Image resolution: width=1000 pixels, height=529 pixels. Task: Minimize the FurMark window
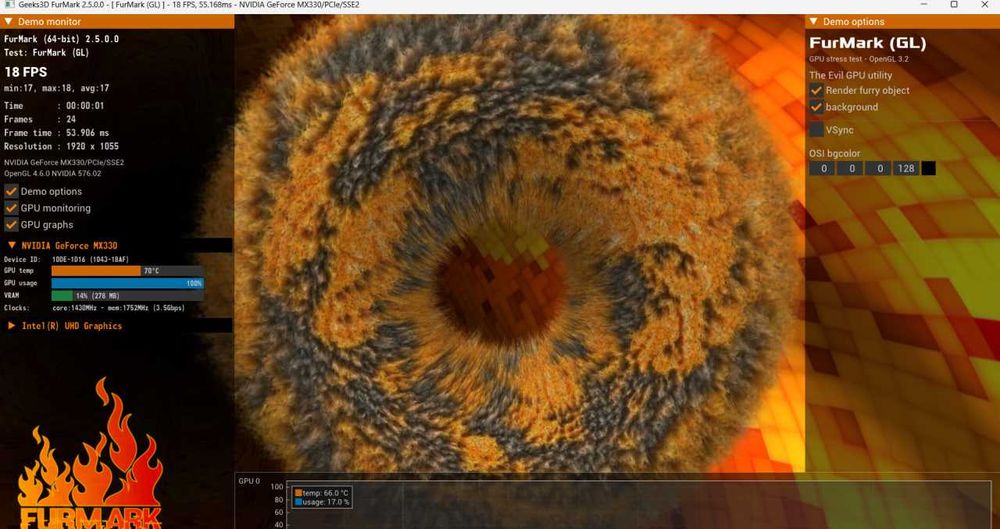[x=925, y=4]
